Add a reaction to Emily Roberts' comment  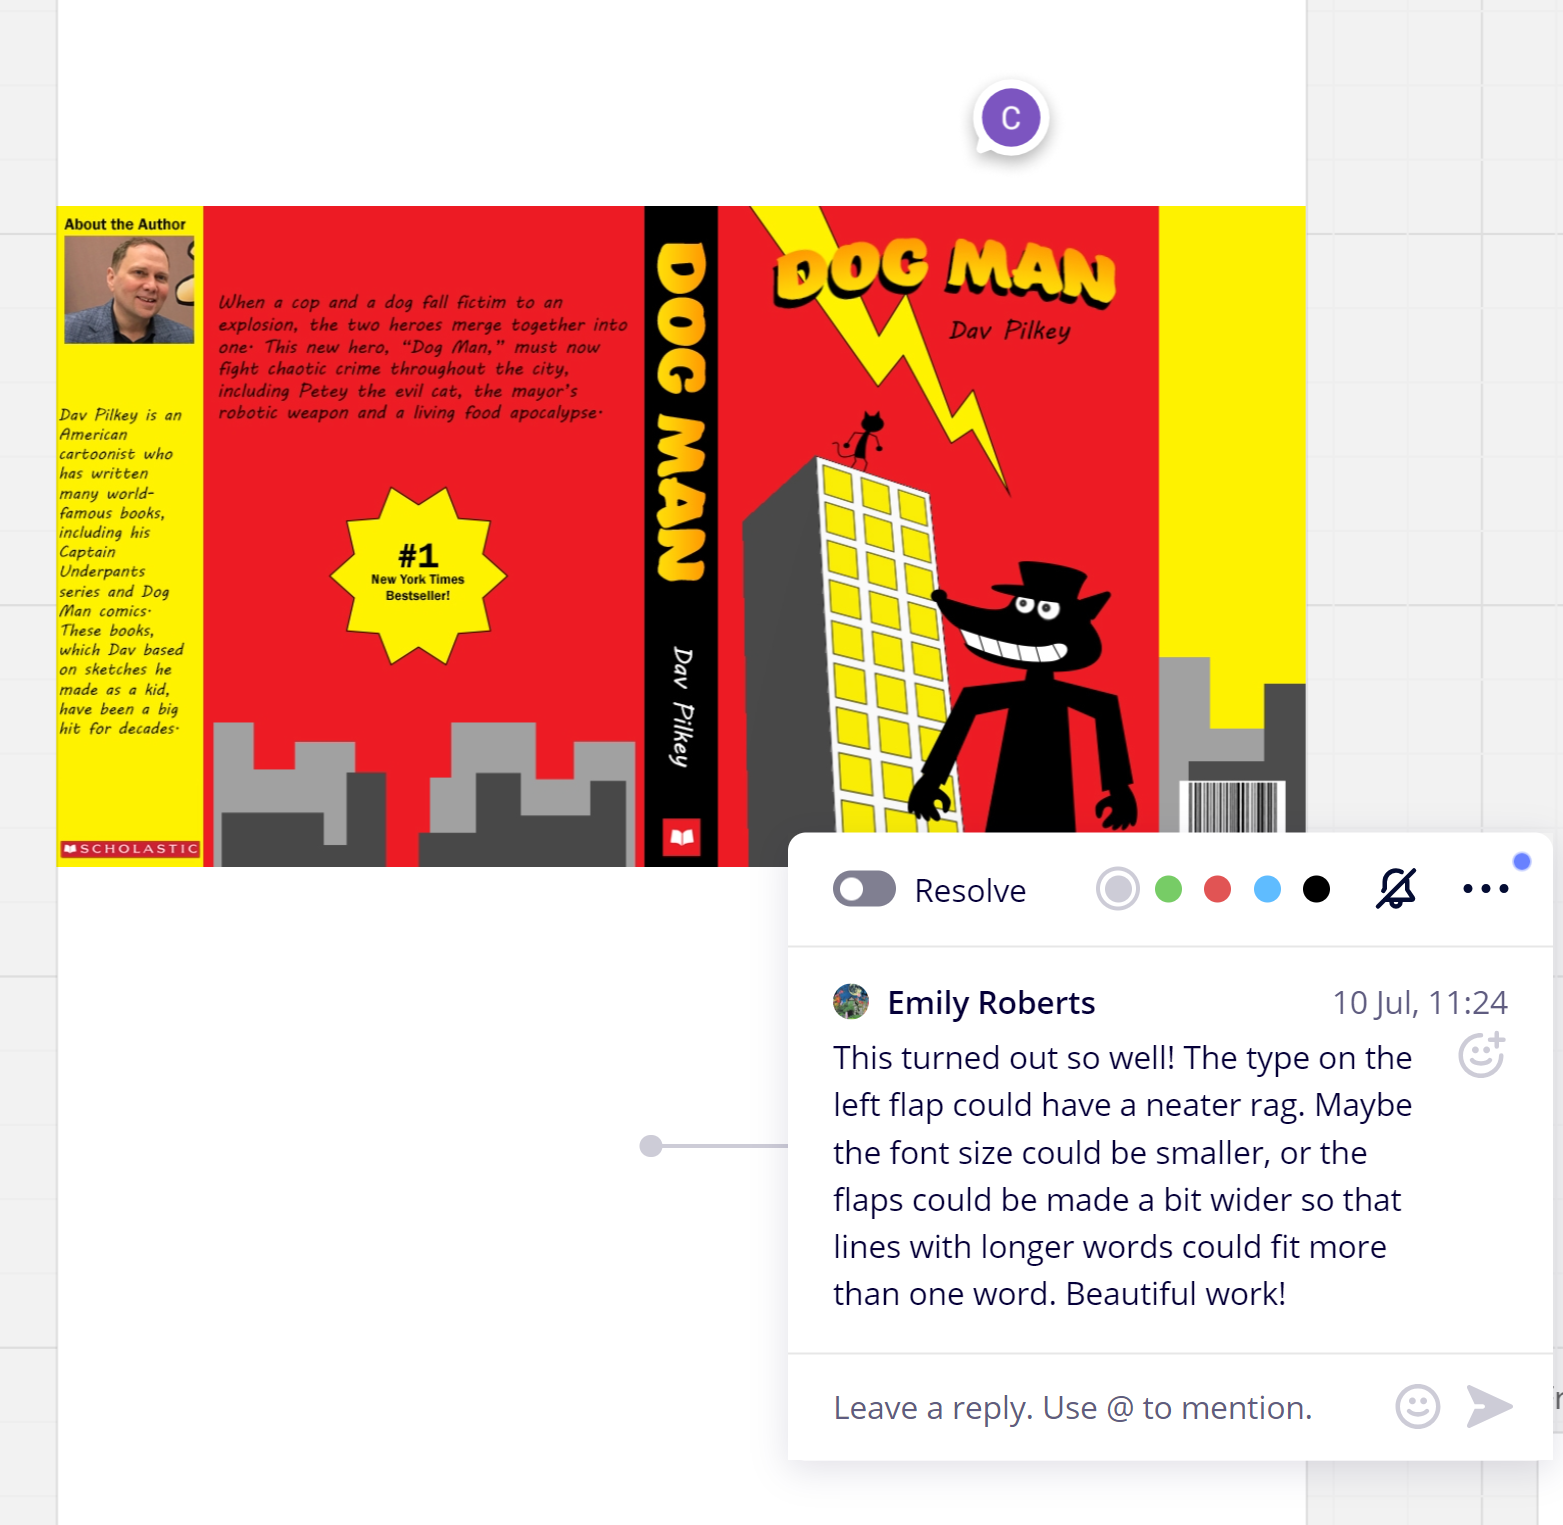click(x=1481, y=1054)
